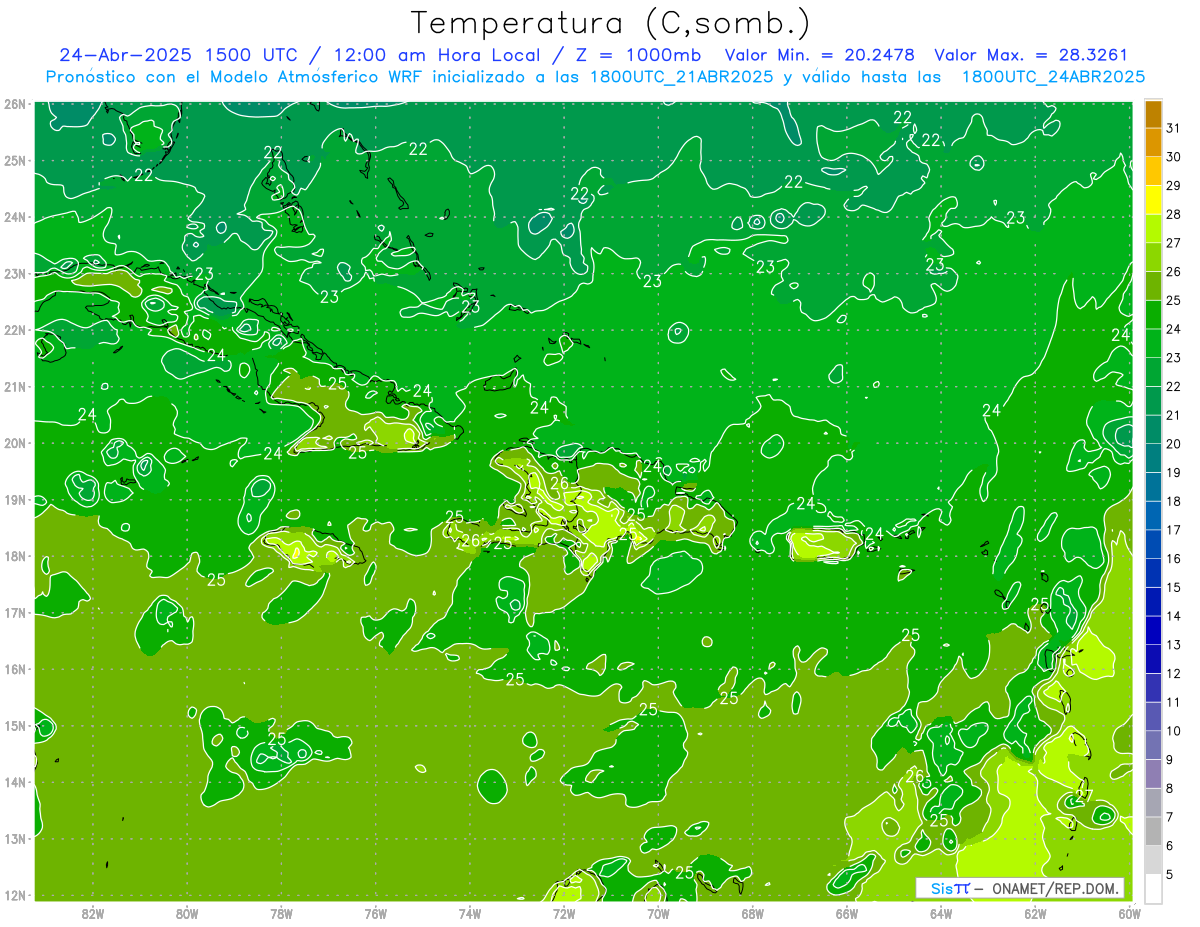
Task: Click the title 'Temperatura (C,somb.)'
Action: (x=611, y=23)
